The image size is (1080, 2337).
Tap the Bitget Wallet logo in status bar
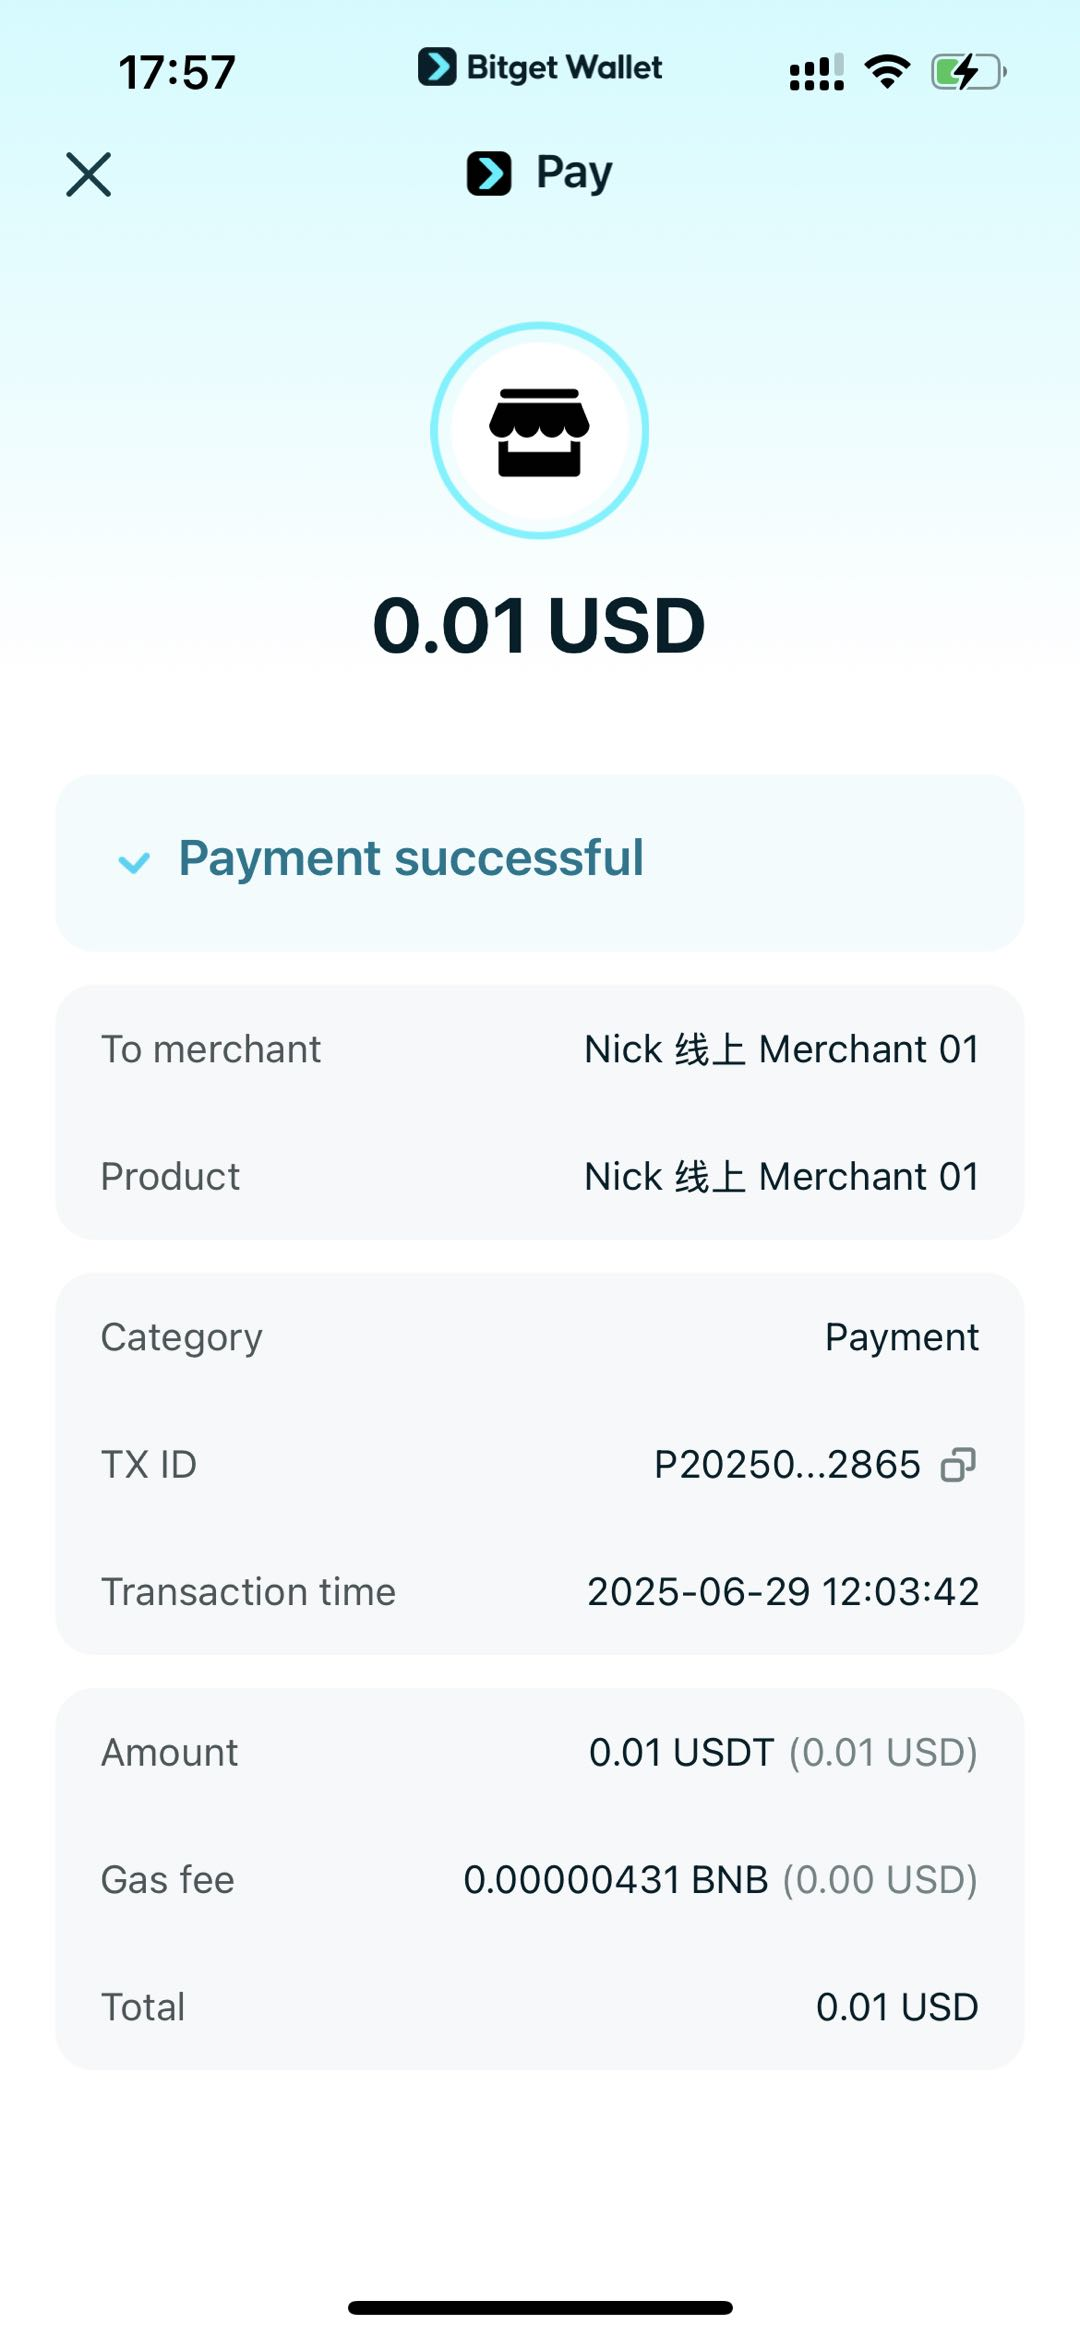pos(540,68)
